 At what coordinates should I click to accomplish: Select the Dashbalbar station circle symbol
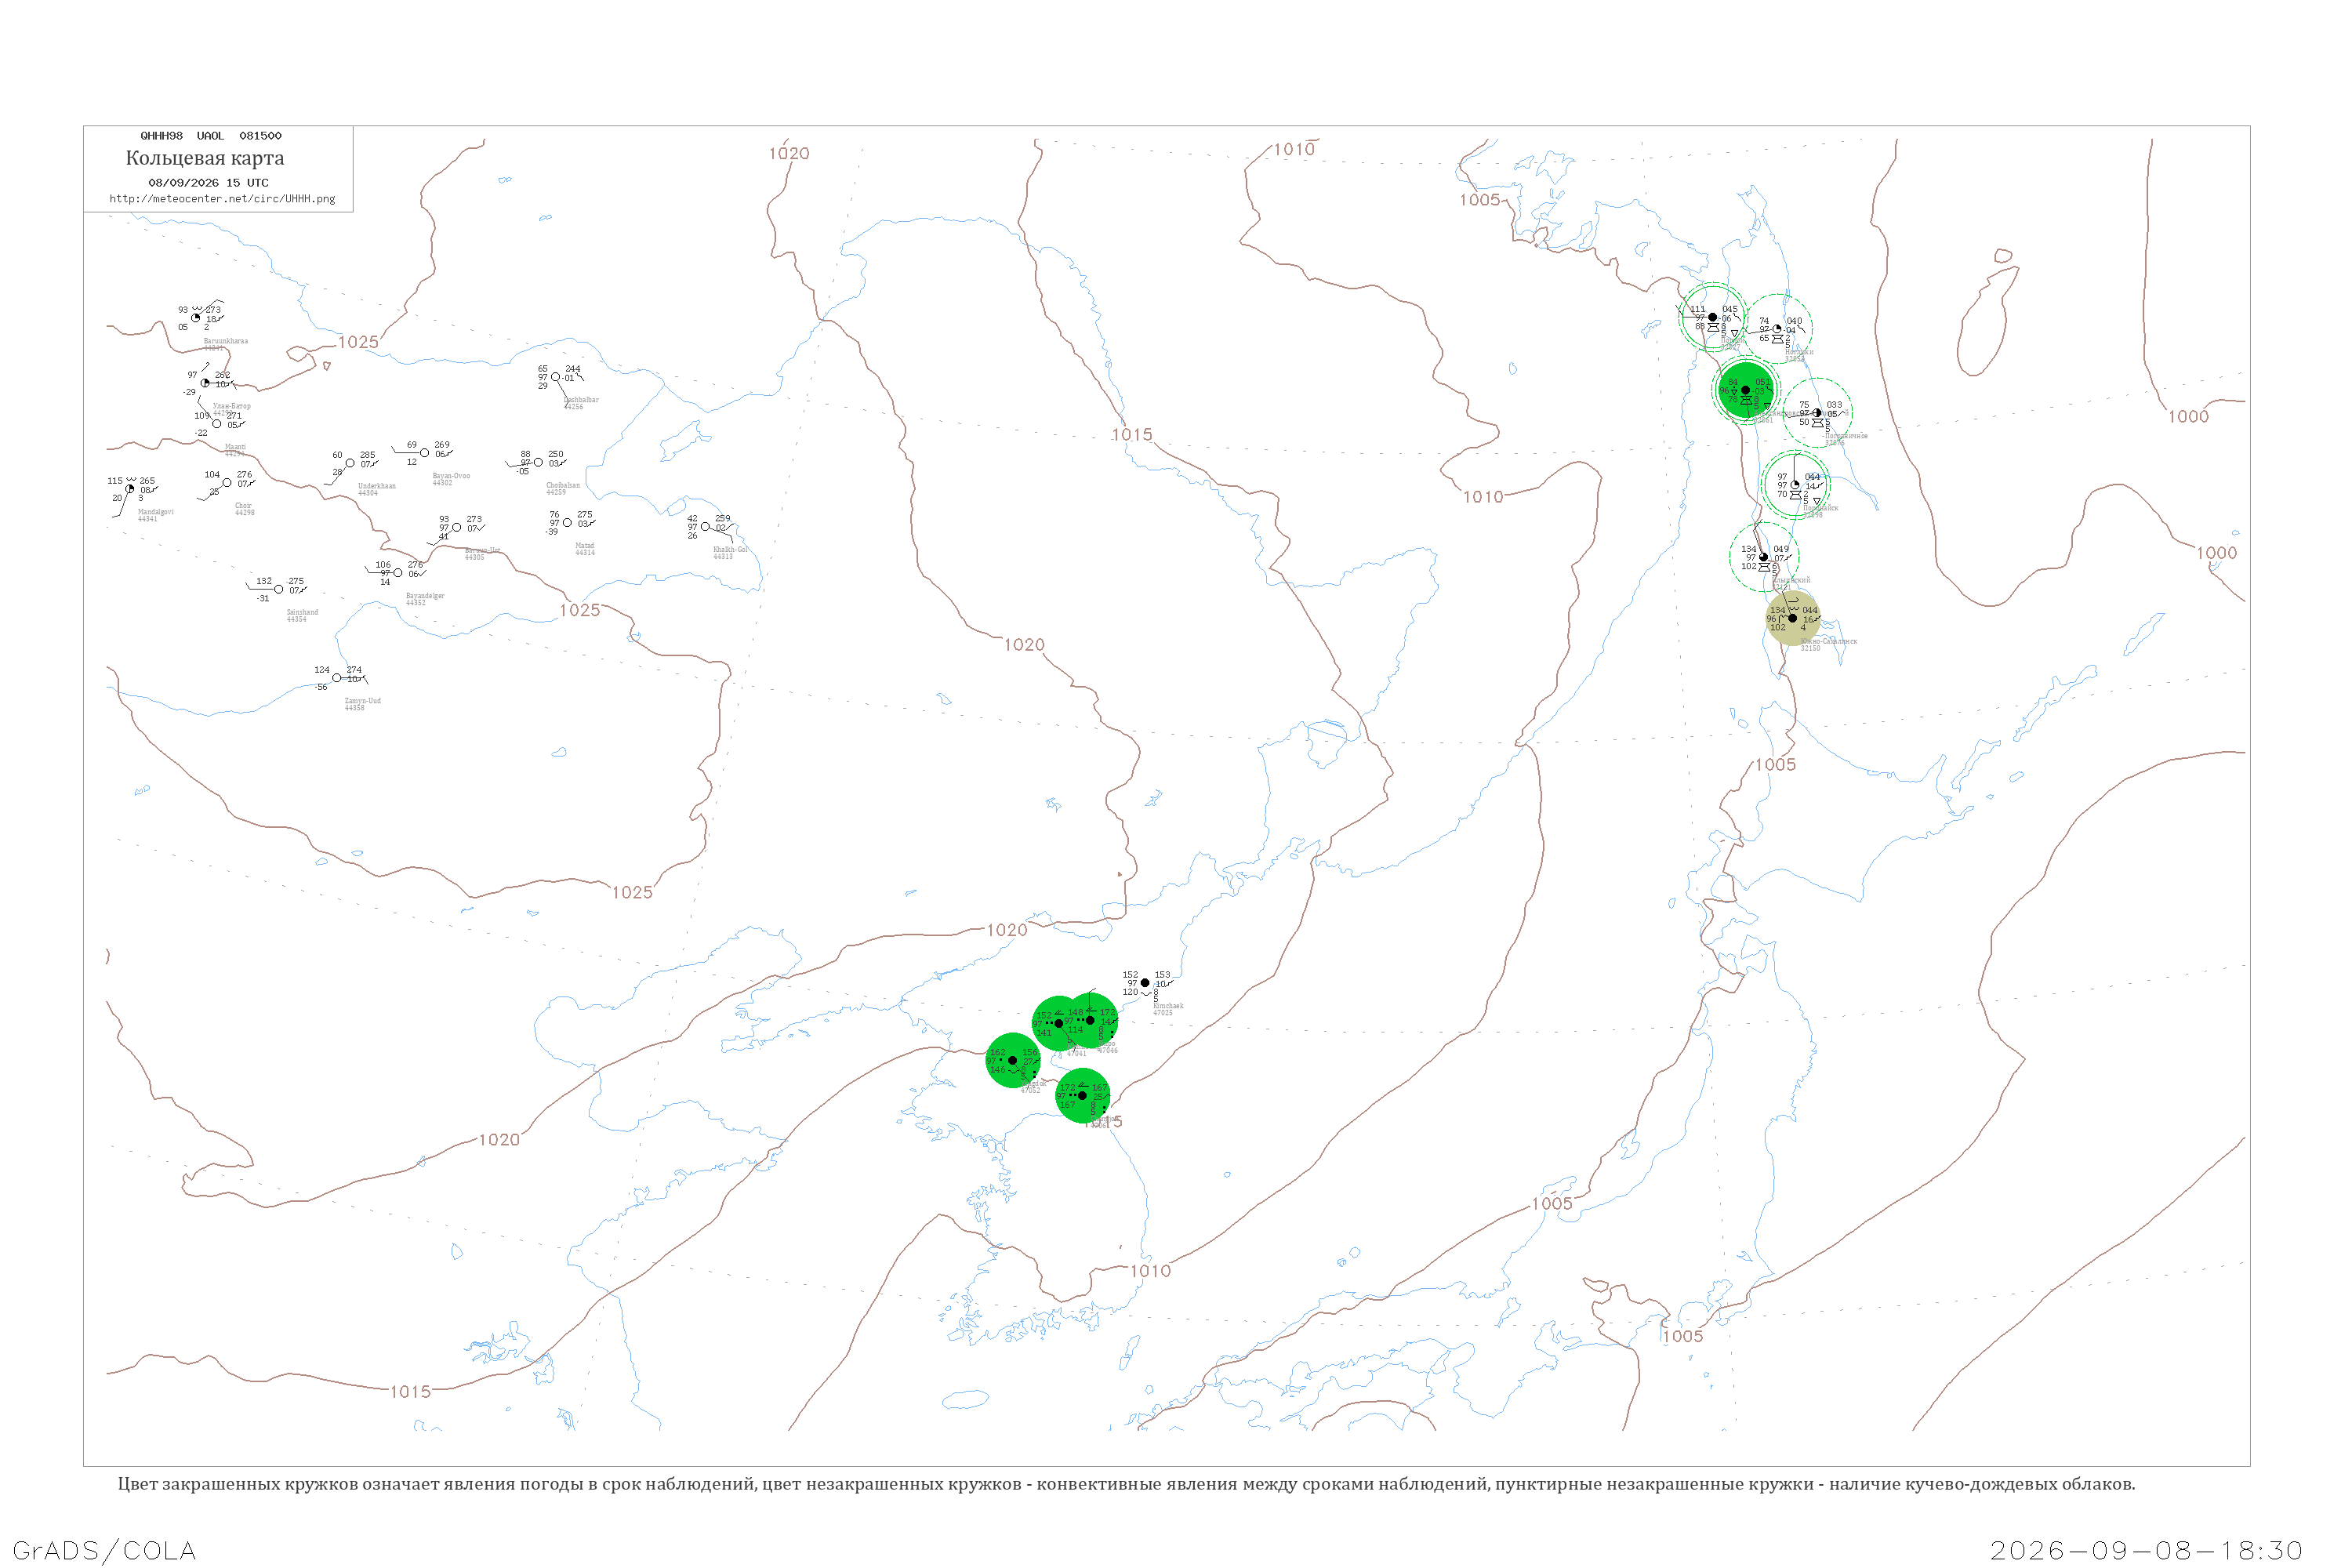pyautogui.click(x=556, y=377)
